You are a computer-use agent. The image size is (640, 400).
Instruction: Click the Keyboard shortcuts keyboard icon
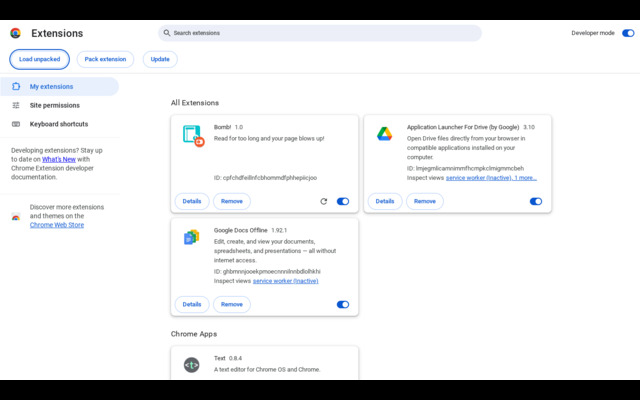(x=16, y=124)
